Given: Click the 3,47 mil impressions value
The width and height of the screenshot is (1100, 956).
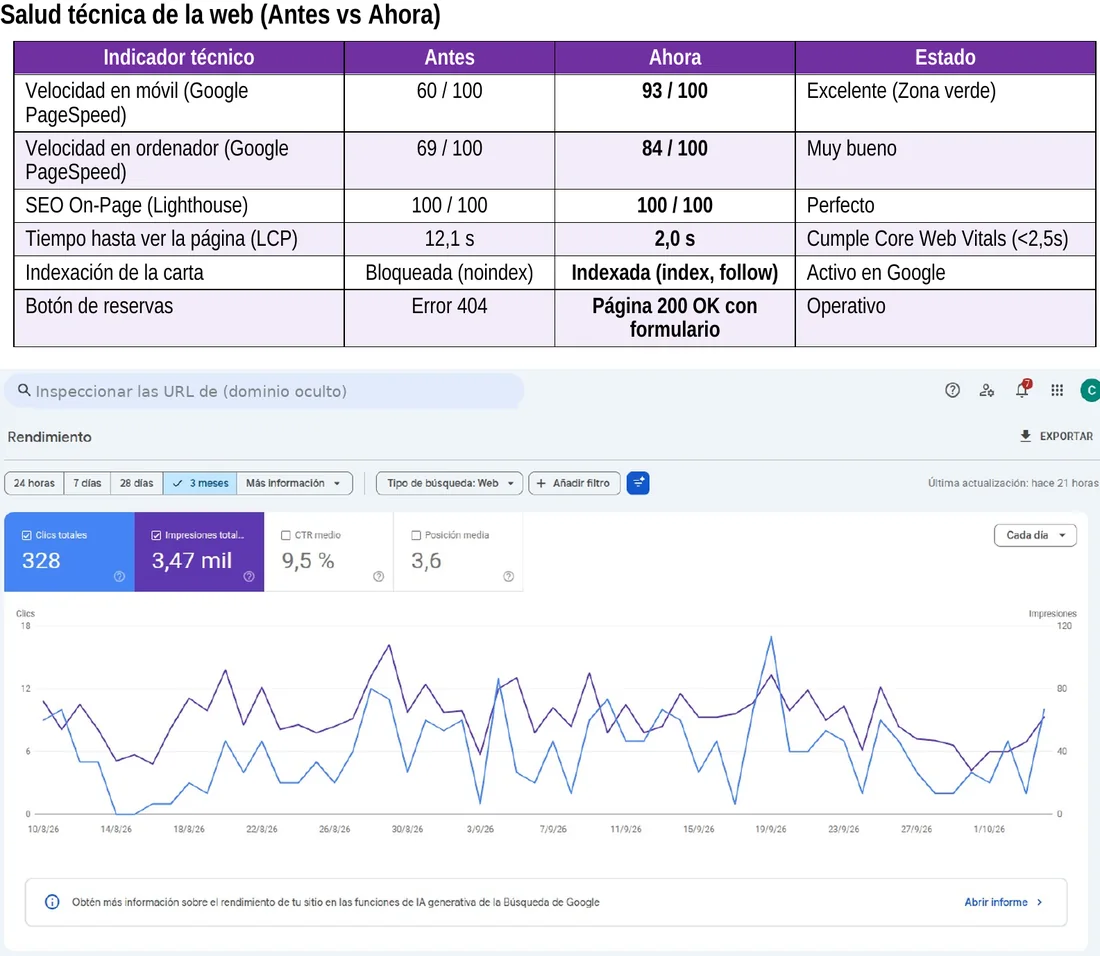Looking at the screenshot, I should point(192,560).
